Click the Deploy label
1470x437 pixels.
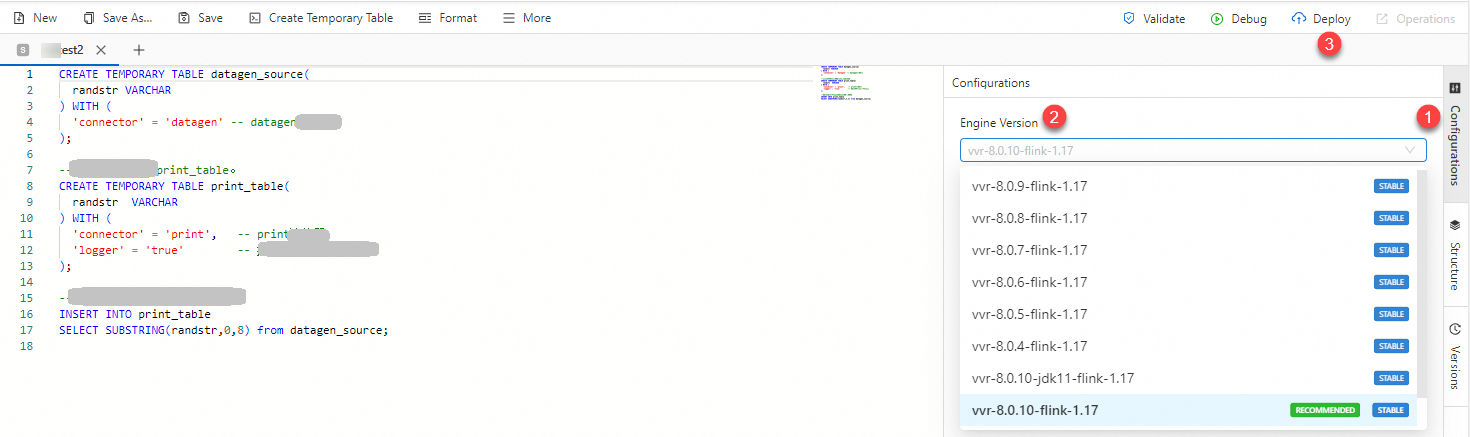point(1332,19)
